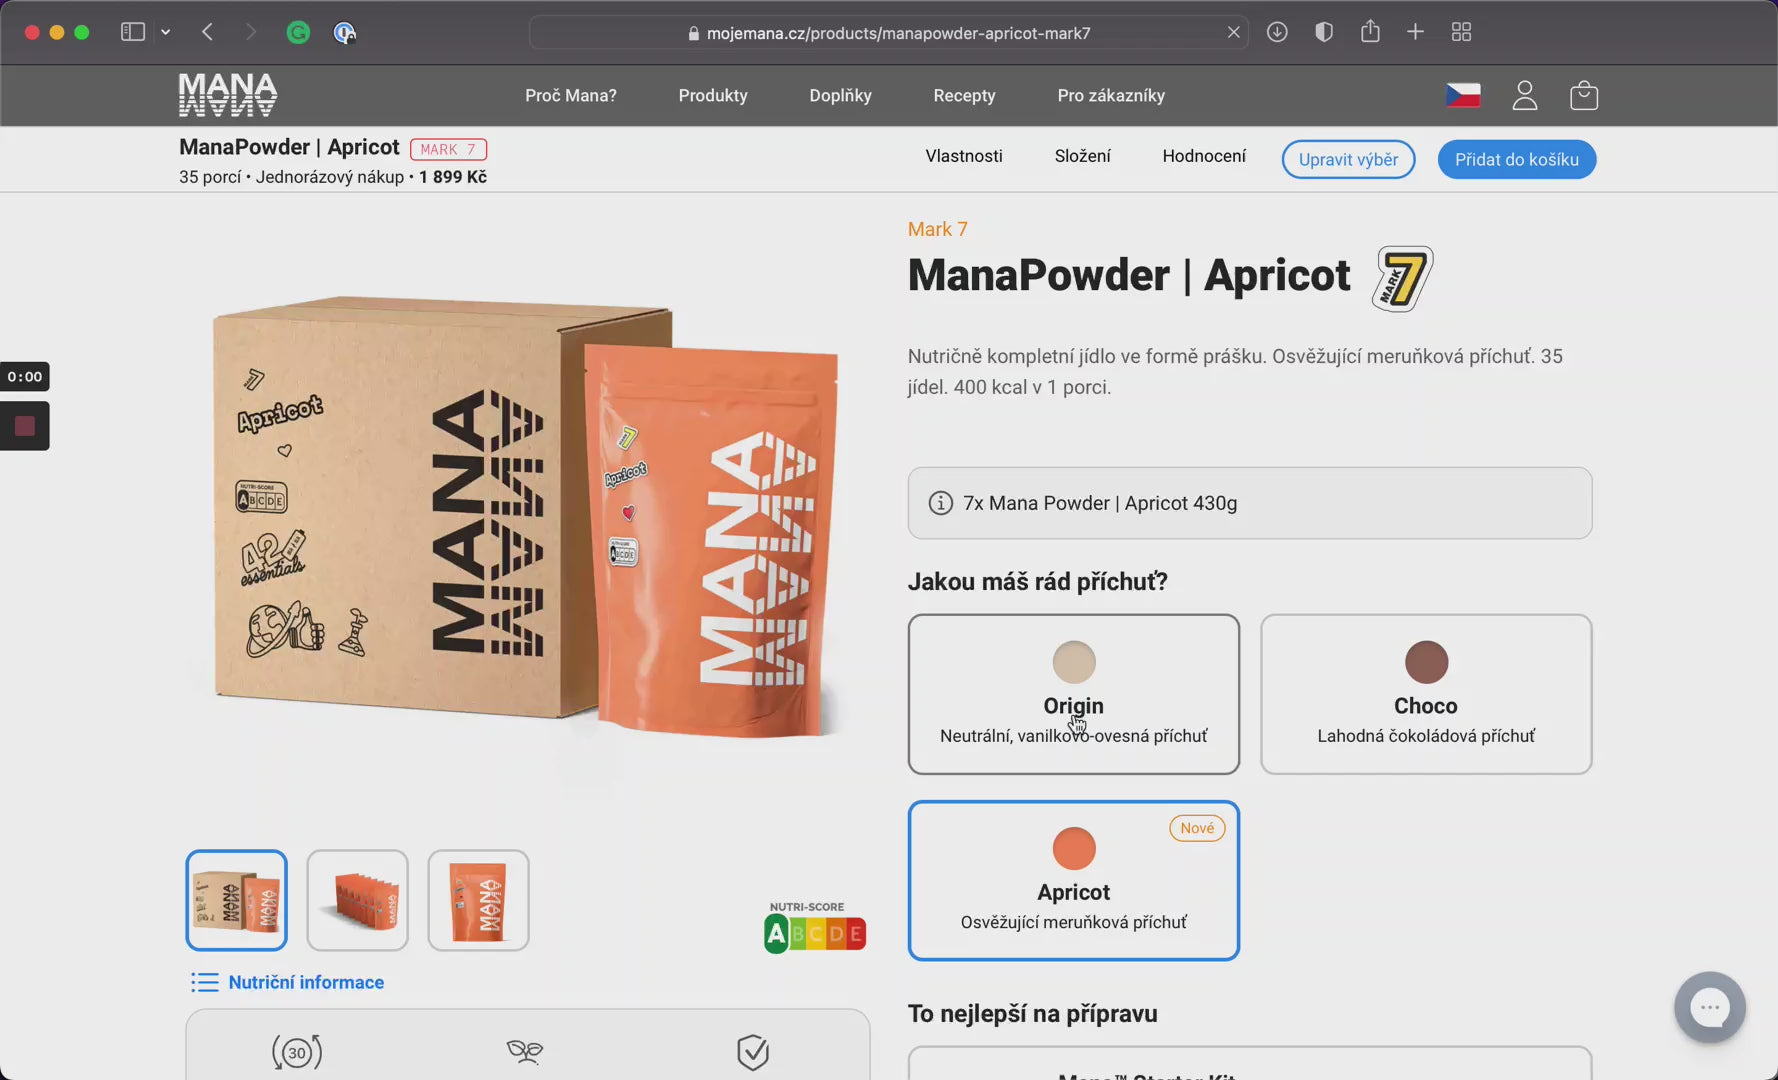
Task: Open the Safari downloads icon
Action: (x=1277, y=32)
